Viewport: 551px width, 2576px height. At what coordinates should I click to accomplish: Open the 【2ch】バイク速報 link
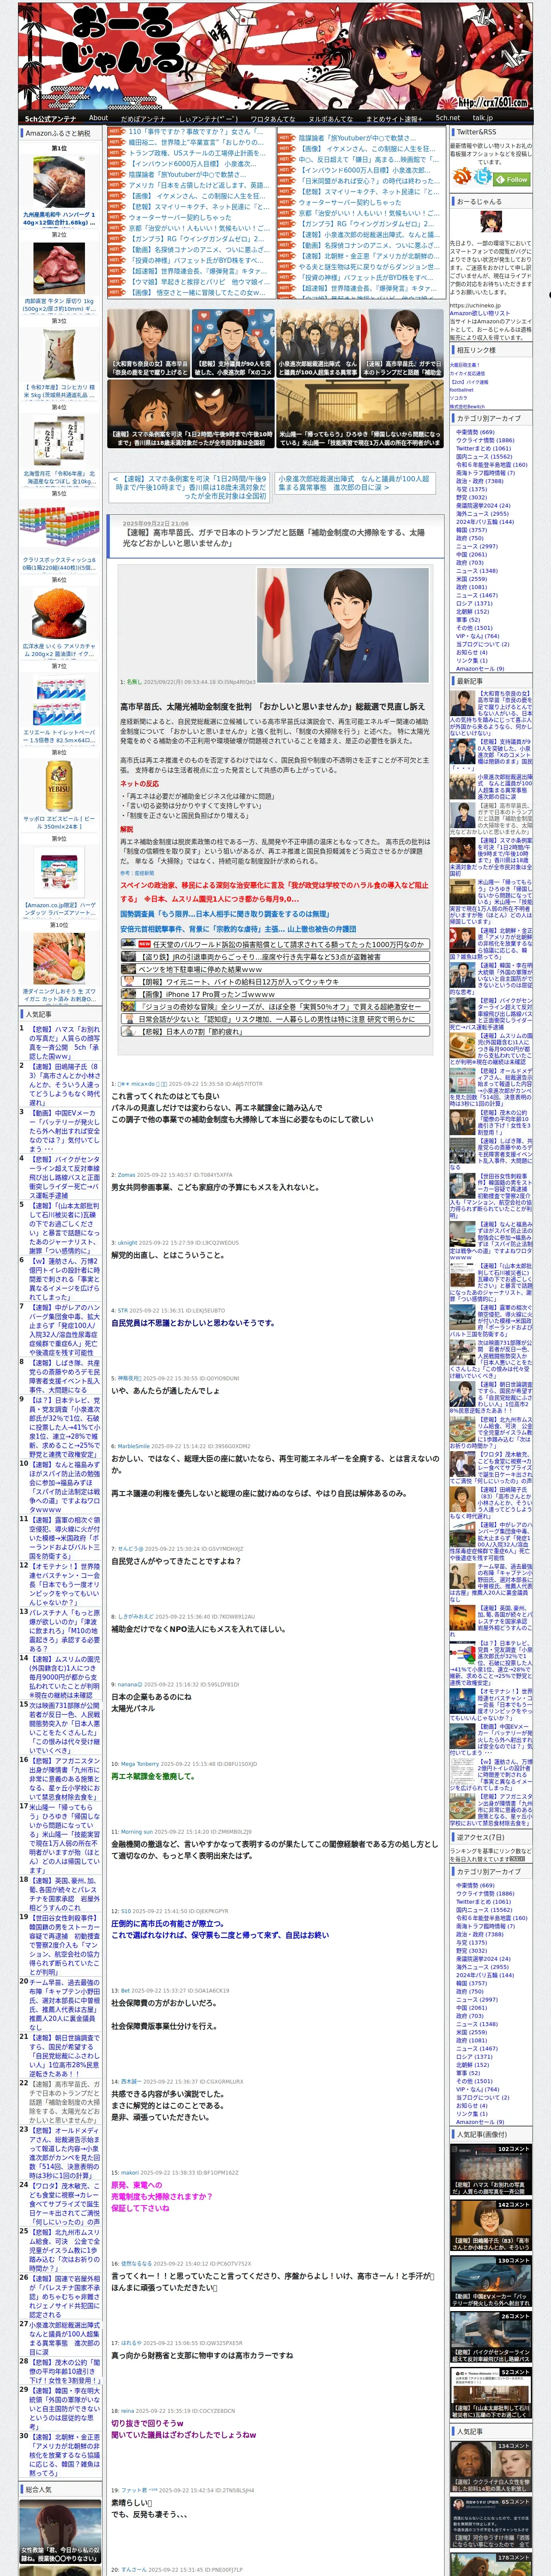tap(469, 382)
